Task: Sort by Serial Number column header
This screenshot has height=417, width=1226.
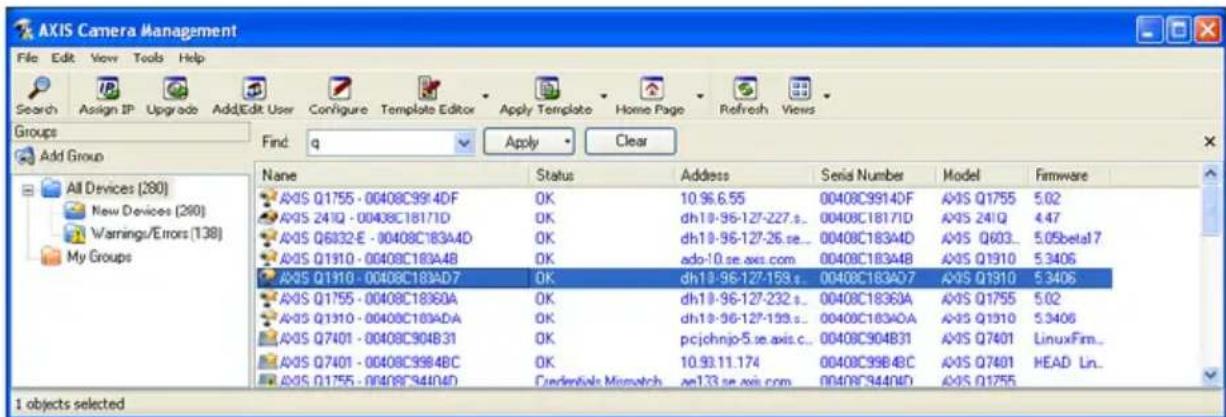Action: 873,174
